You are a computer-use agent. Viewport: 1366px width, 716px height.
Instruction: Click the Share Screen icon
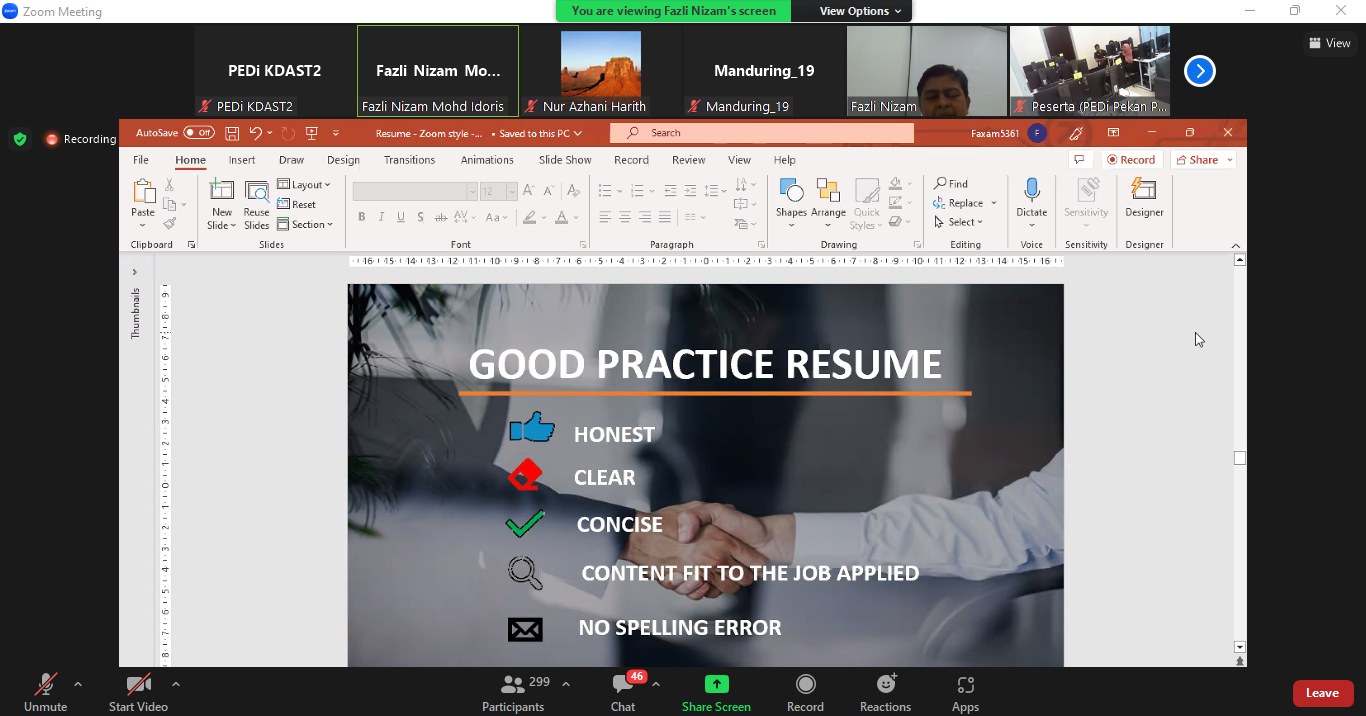point(716,685)
